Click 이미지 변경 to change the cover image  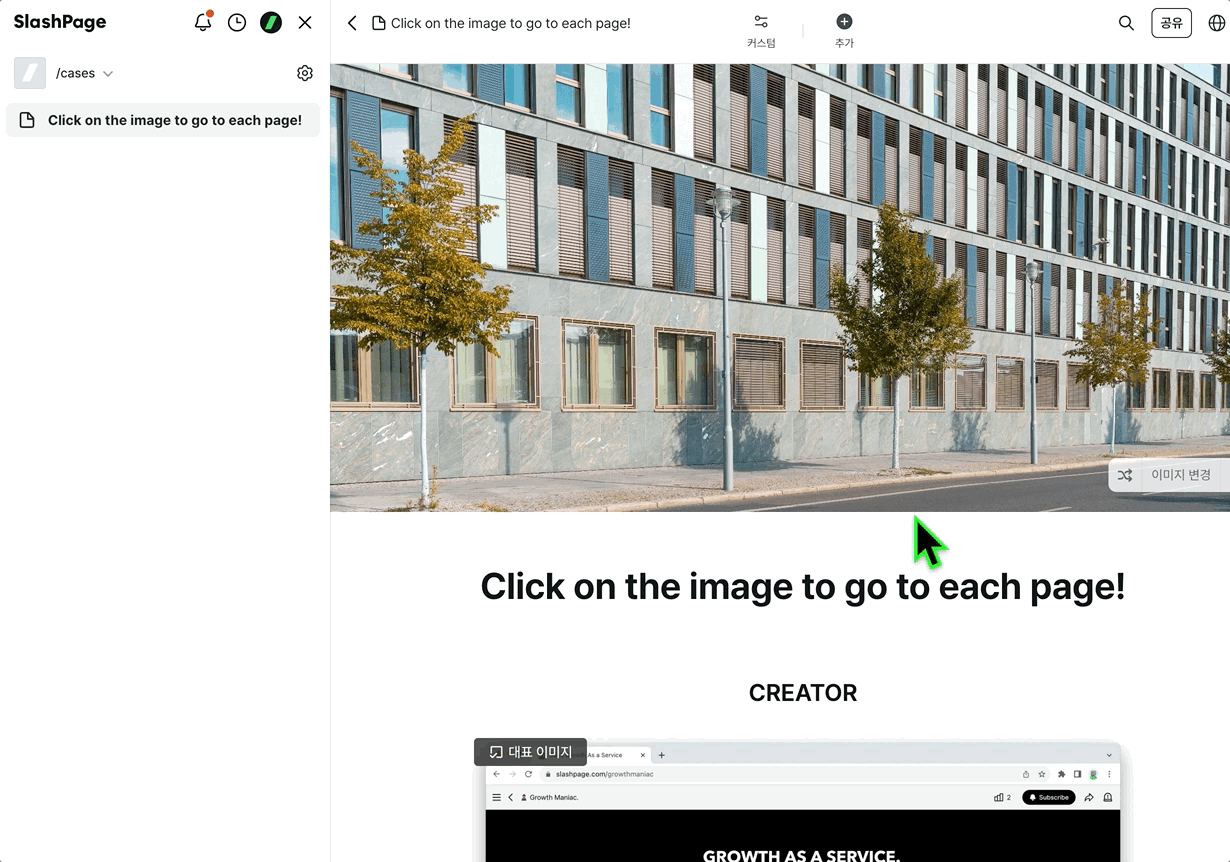1169,475
